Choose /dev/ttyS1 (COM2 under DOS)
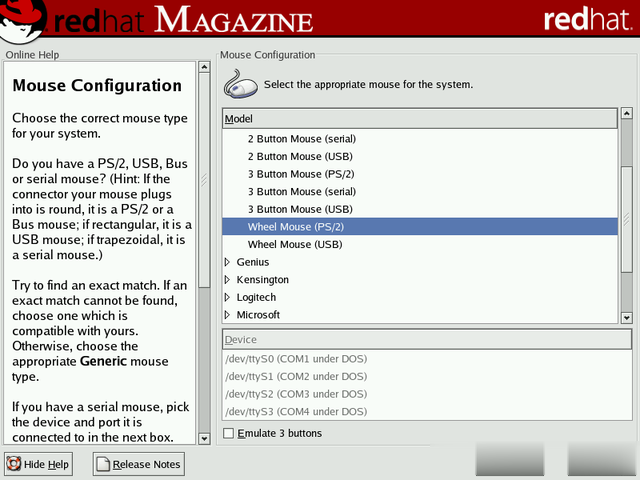The width and height of the screenshot is (640, 480). coord(427,376)
